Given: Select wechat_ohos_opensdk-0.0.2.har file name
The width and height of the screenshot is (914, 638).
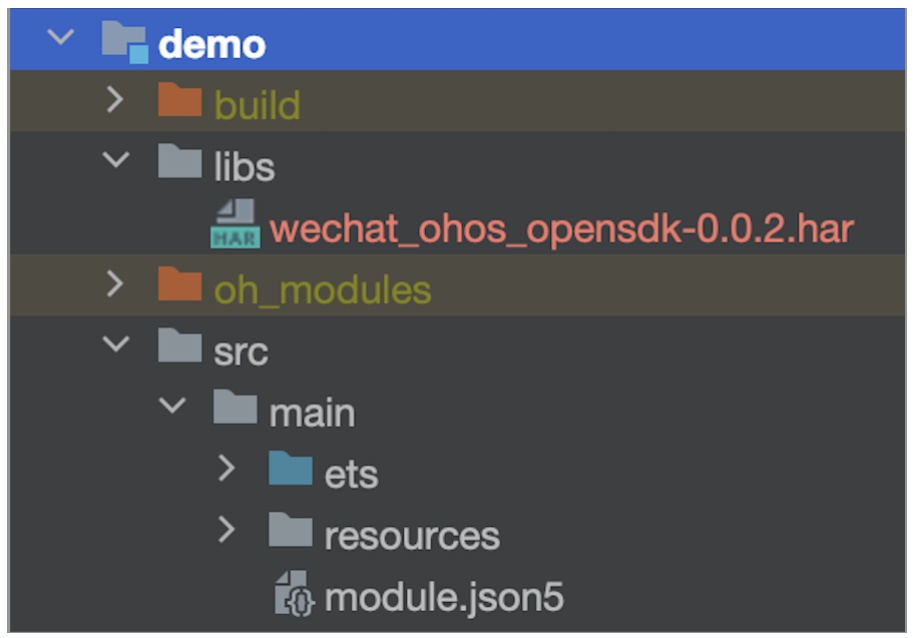Looking at the screenshot, I should click(561, 229).
